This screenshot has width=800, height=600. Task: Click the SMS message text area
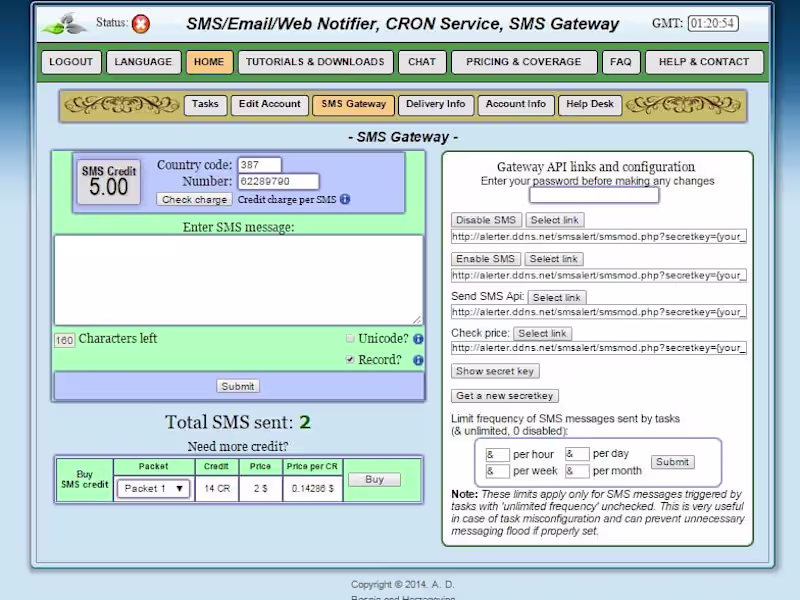239,280
